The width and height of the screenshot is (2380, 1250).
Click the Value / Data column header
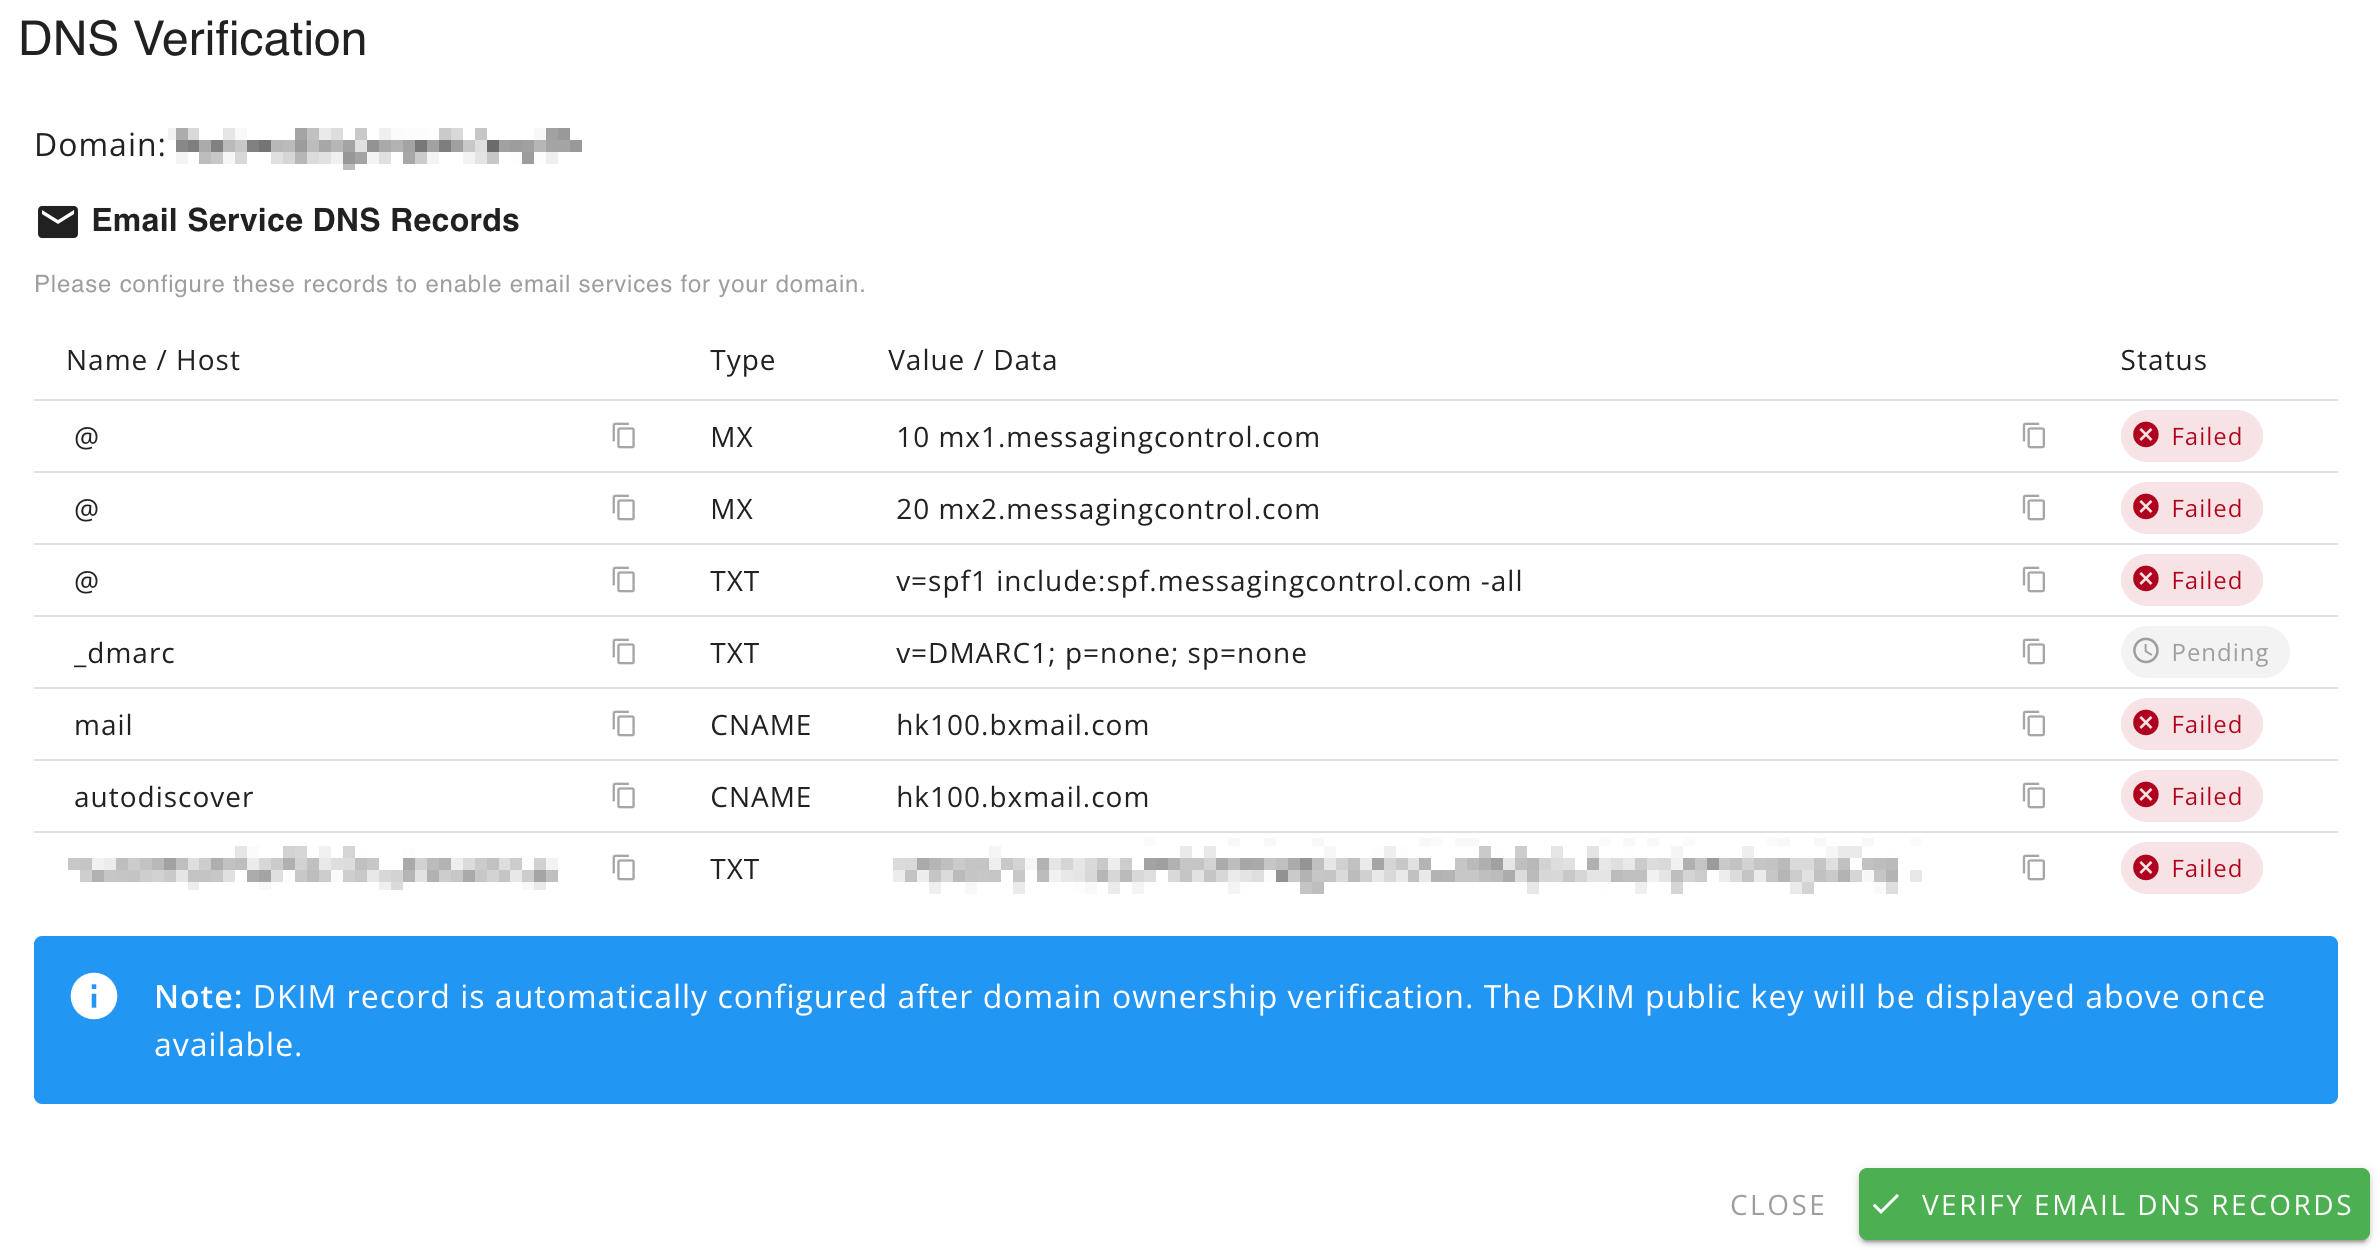point(972,360)
